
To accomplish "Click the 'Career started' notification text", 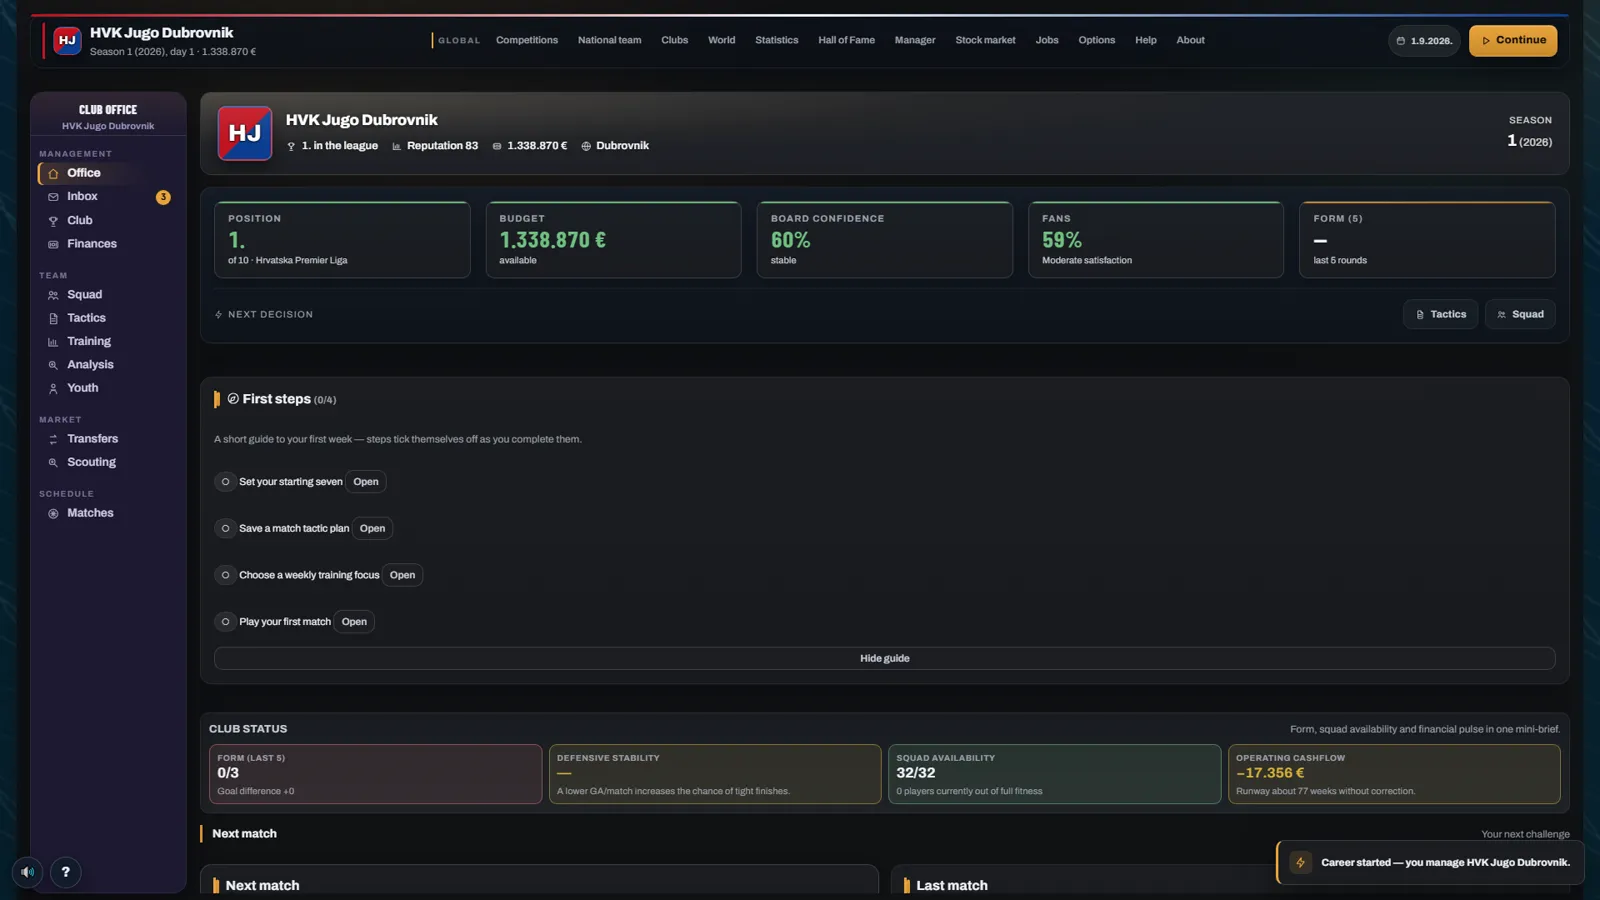I will click(1445, 863).
